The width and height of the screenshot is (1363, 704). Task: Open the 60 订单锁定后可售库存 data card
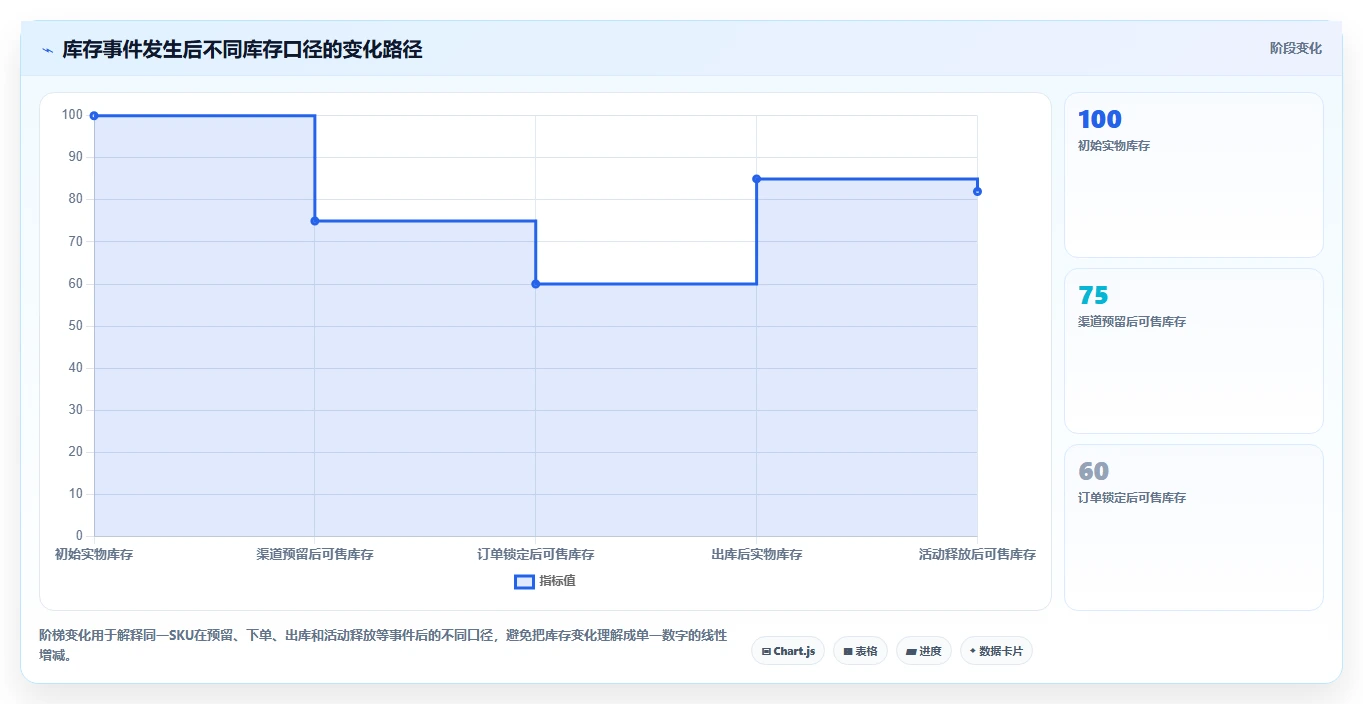[x=1194, y=527]
